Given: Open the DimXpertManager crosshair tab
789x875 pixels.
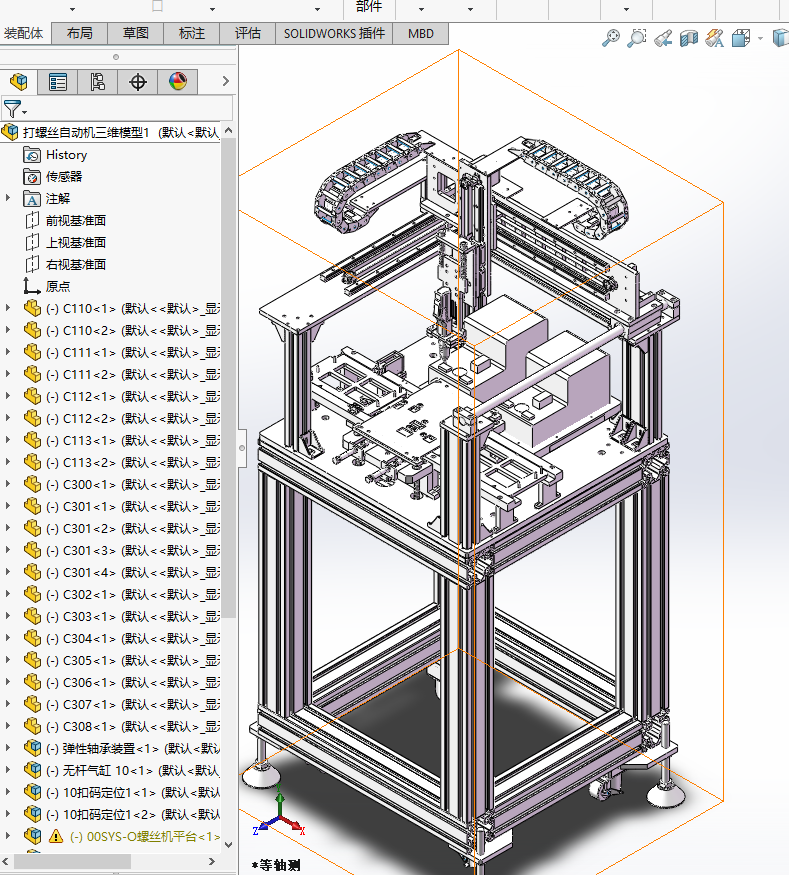Looking at the screenshot, I should [x=138, y=82].
